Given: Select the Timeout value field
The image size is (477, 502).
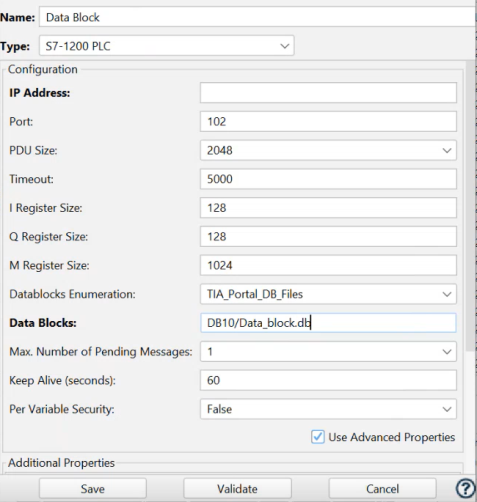Looking at the screenshot, I should pyautogui.click(x=328, y=179).
